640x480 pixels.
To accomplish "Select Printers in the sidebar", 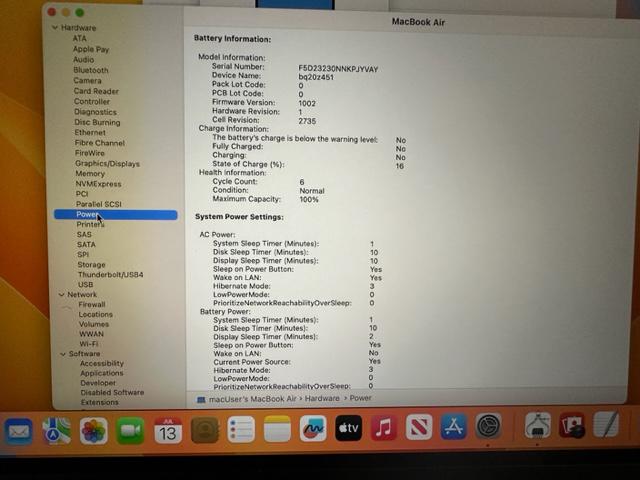I will pos(90,224).
